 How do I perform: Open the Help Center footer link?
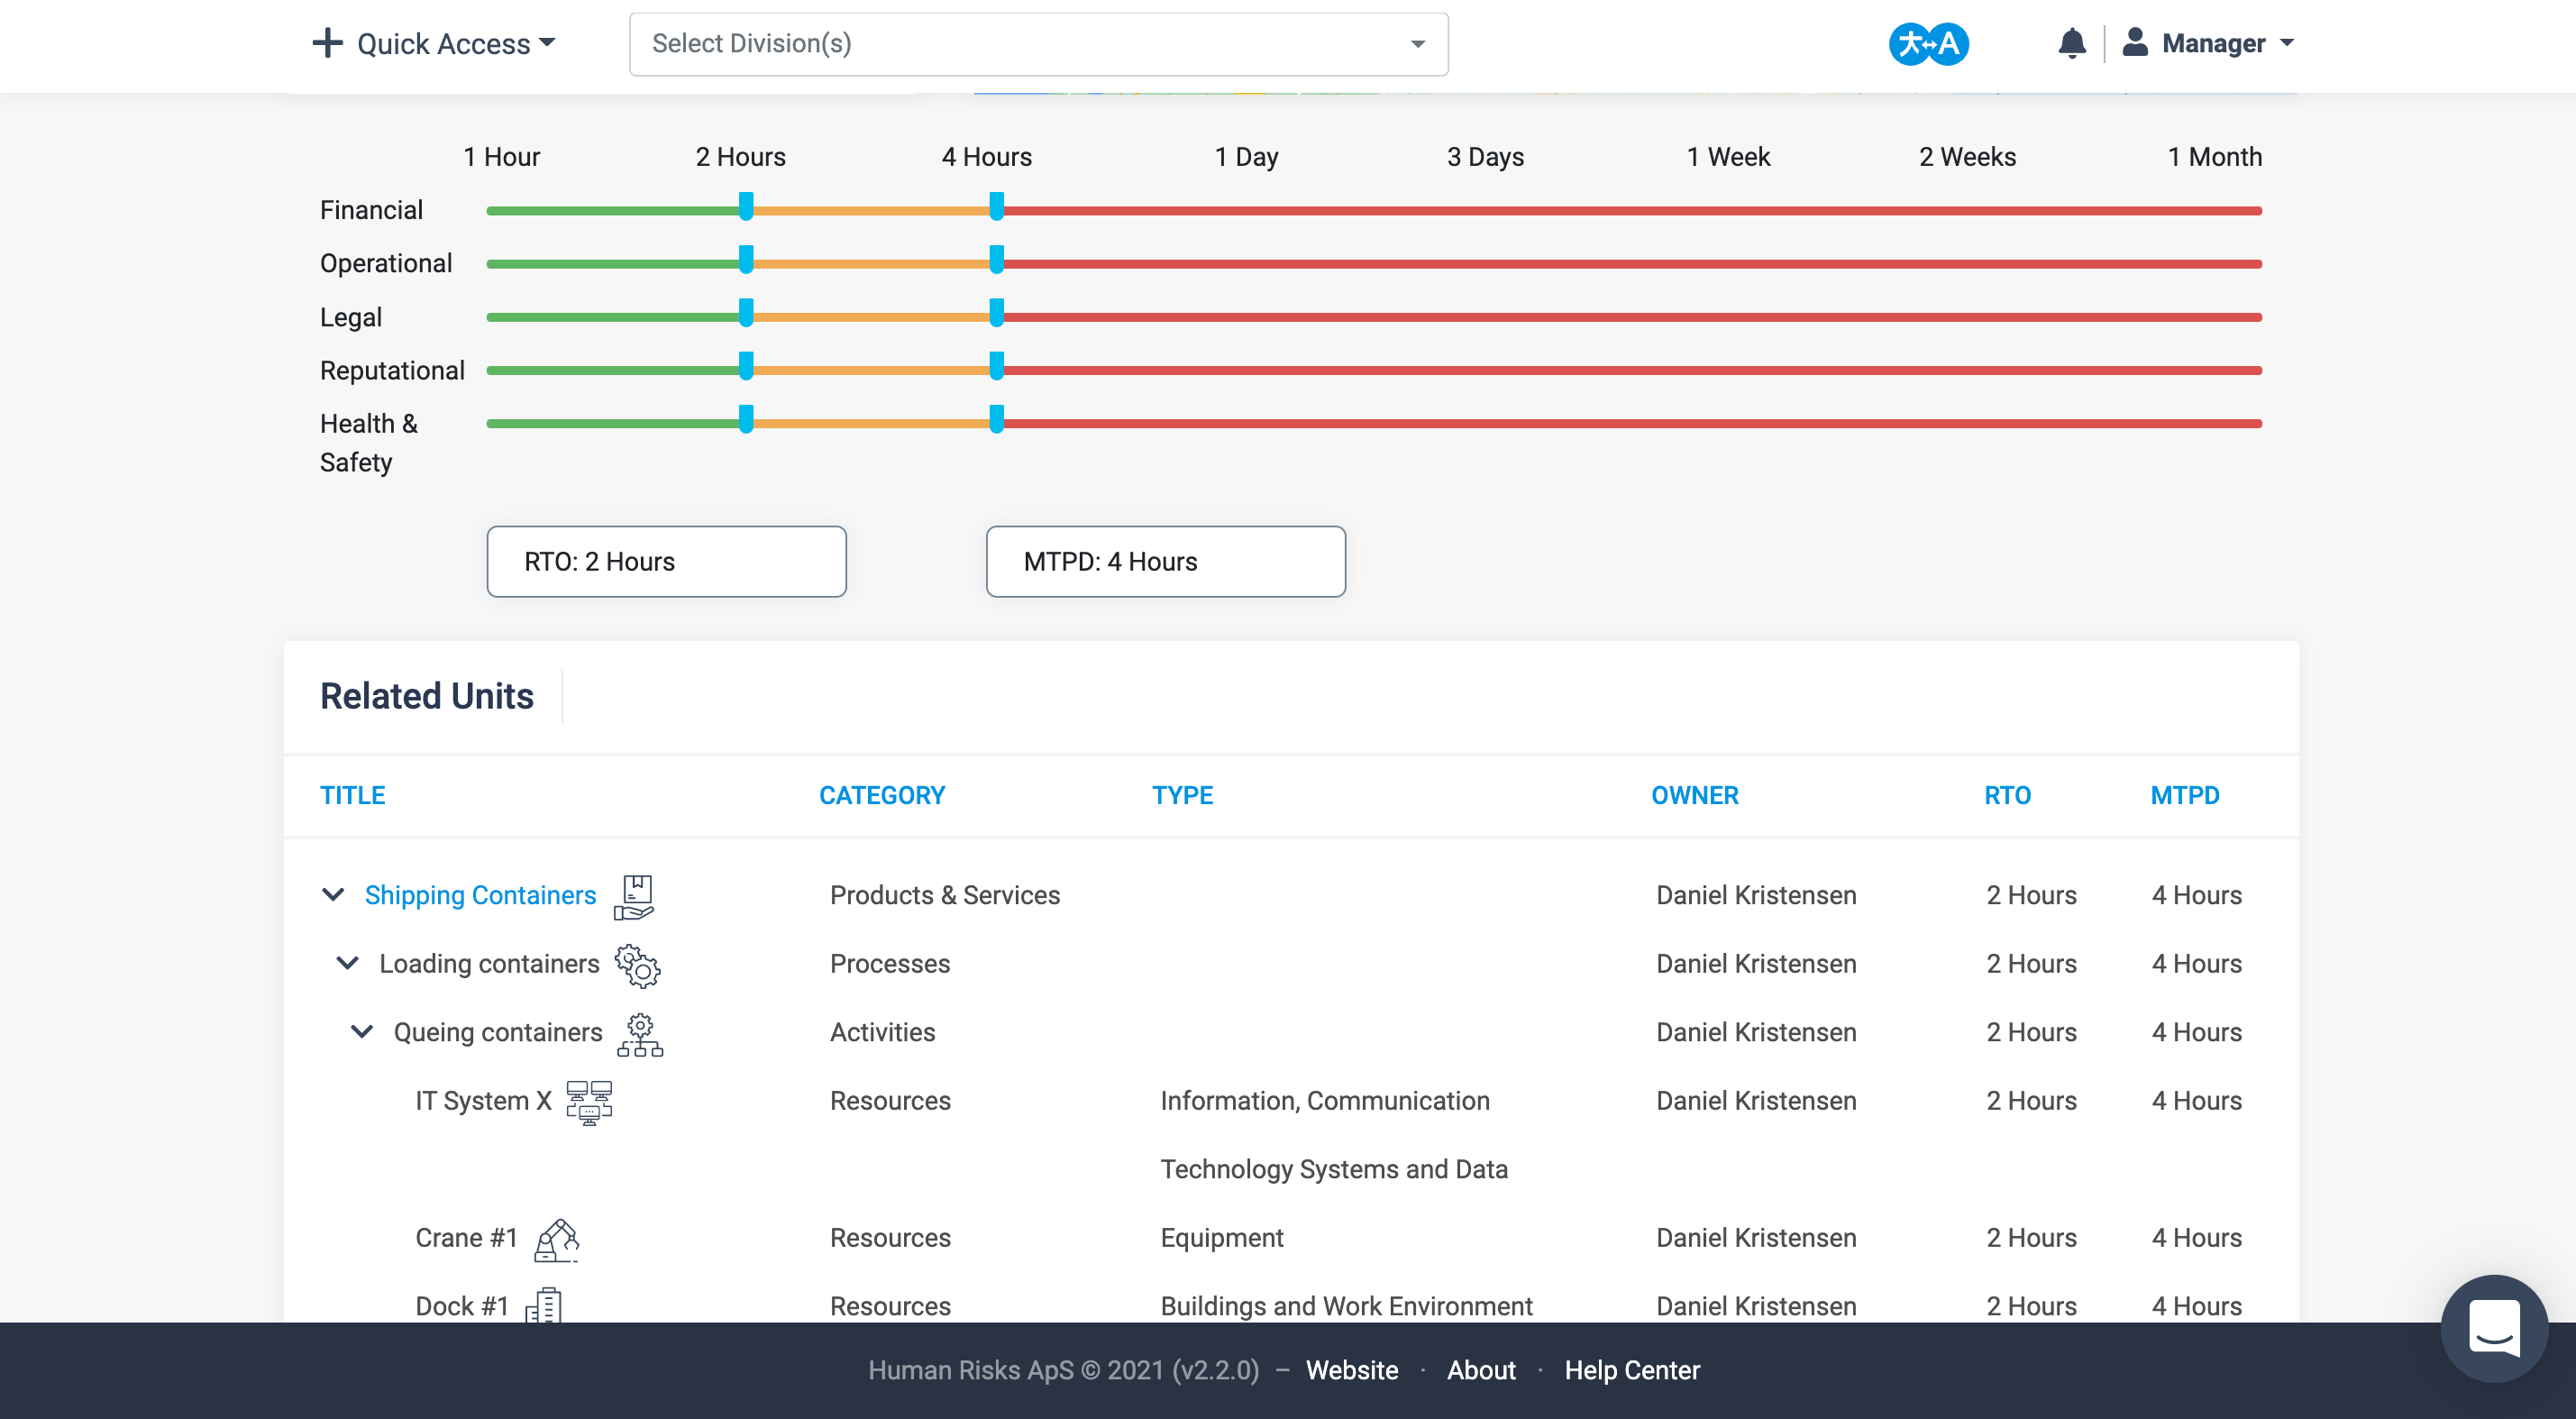tap(1632, 1370)
